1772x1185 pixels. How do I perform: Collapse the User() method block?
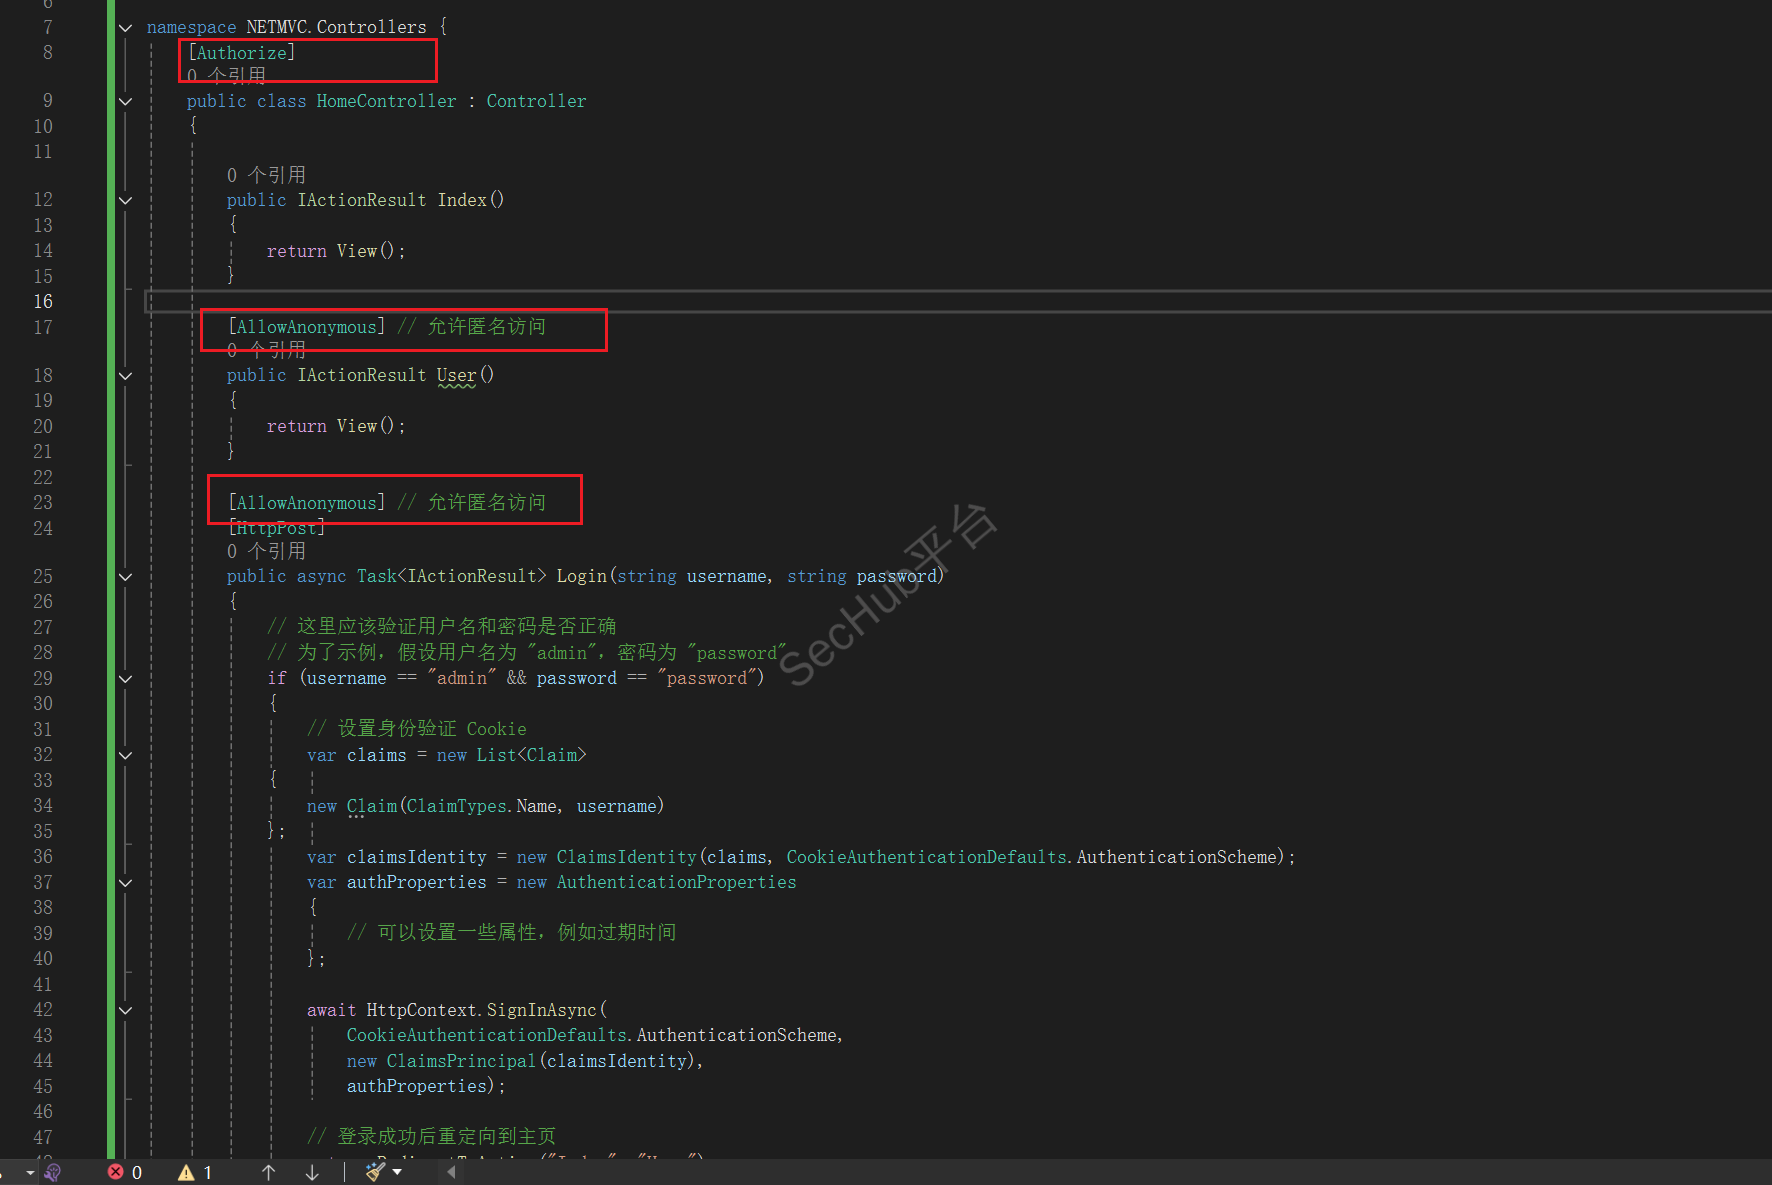pos(125,376)
